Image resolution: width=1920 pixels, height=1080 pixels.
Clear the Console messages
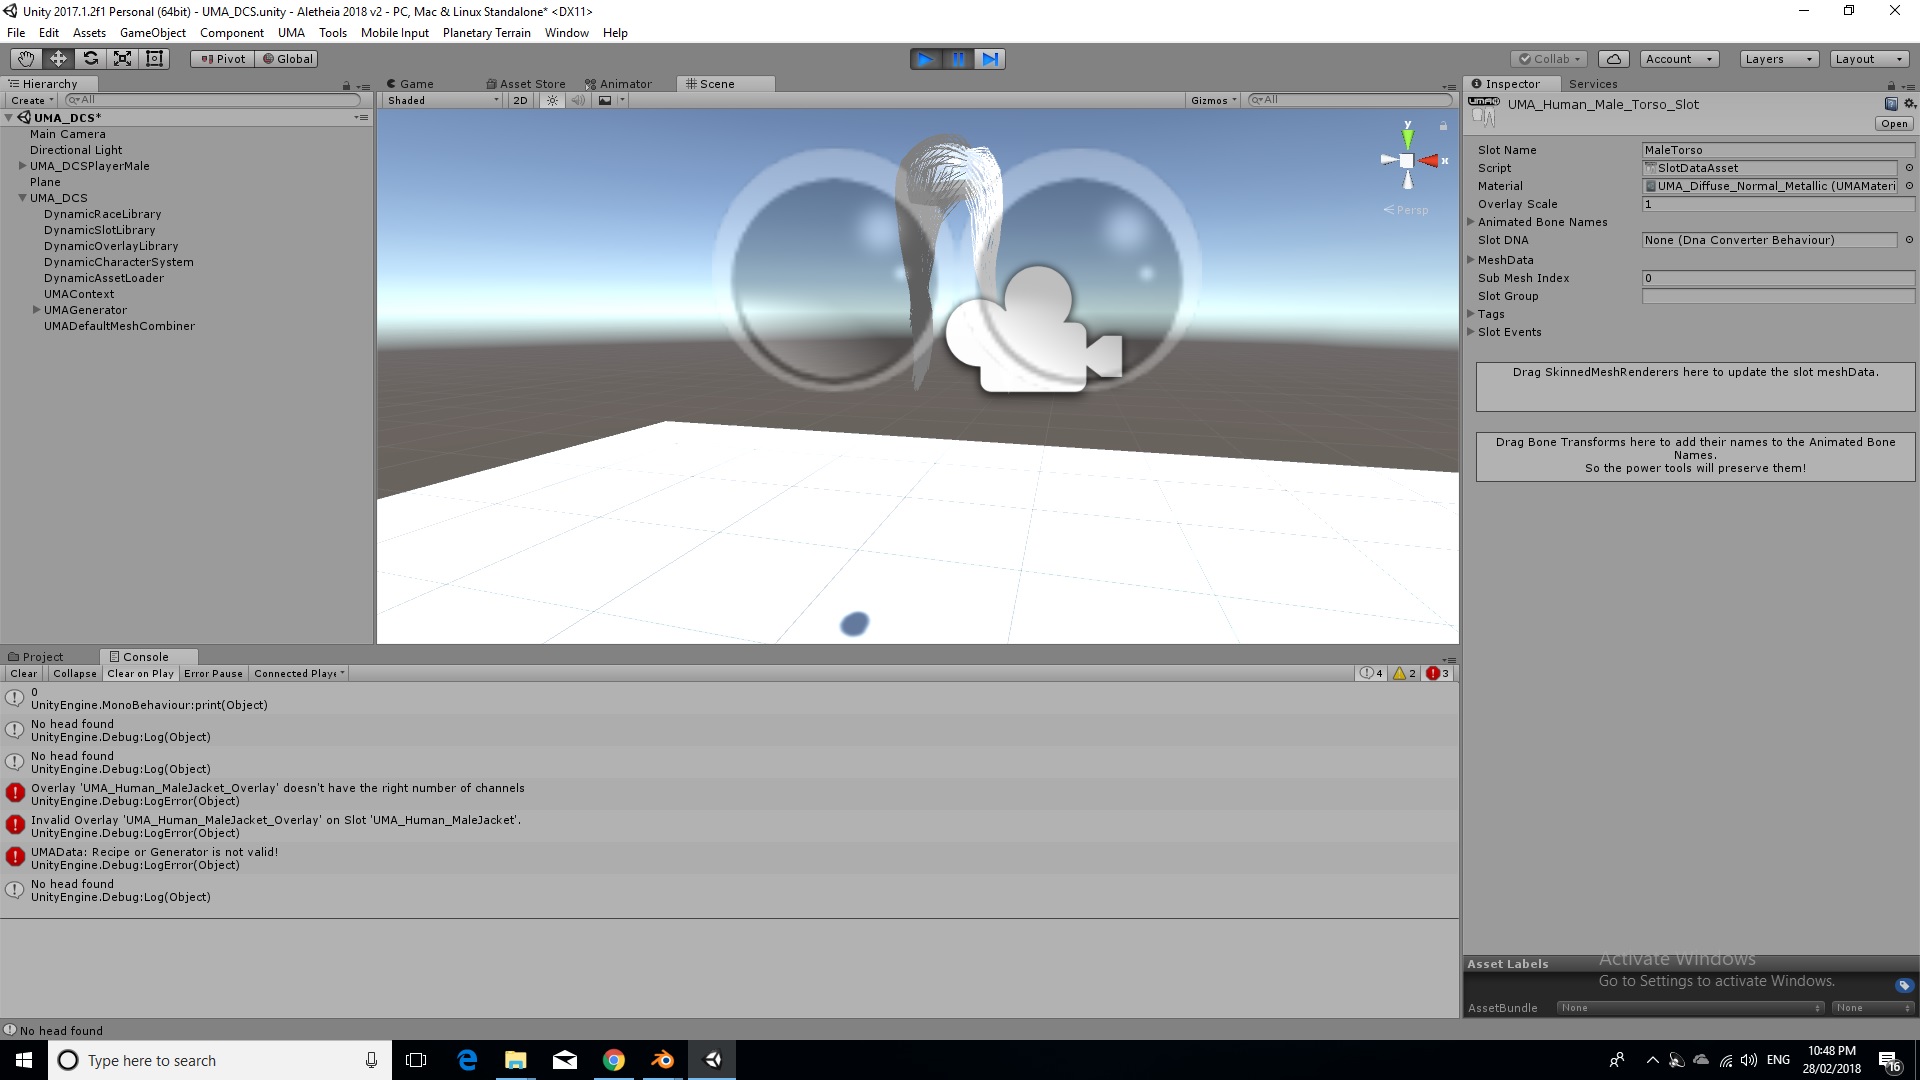[23, 673]
